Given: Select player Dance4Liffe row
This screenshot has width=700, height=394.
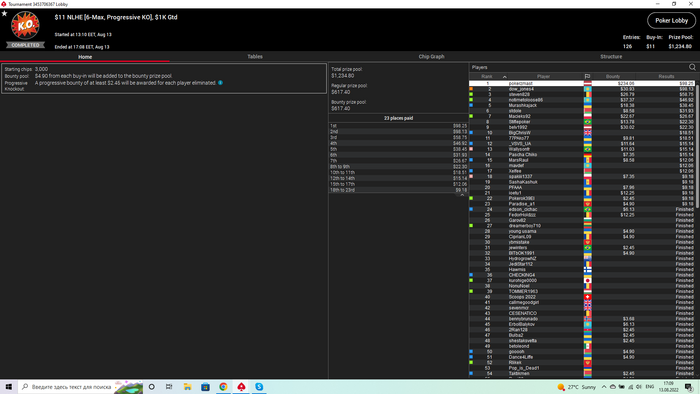Looking at the screenshot, I should tap(582, 357).
